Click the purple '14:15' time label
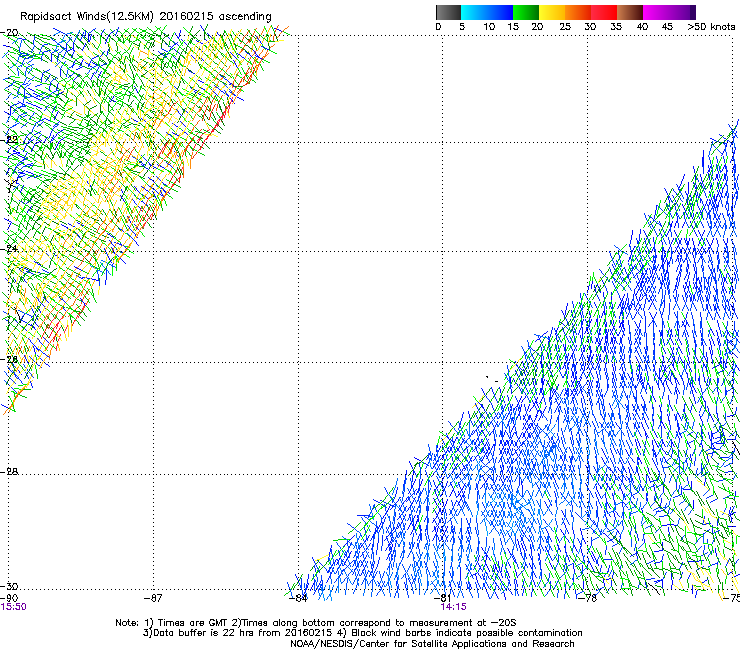This screenshot has width=740, height=650. point(454,607)
